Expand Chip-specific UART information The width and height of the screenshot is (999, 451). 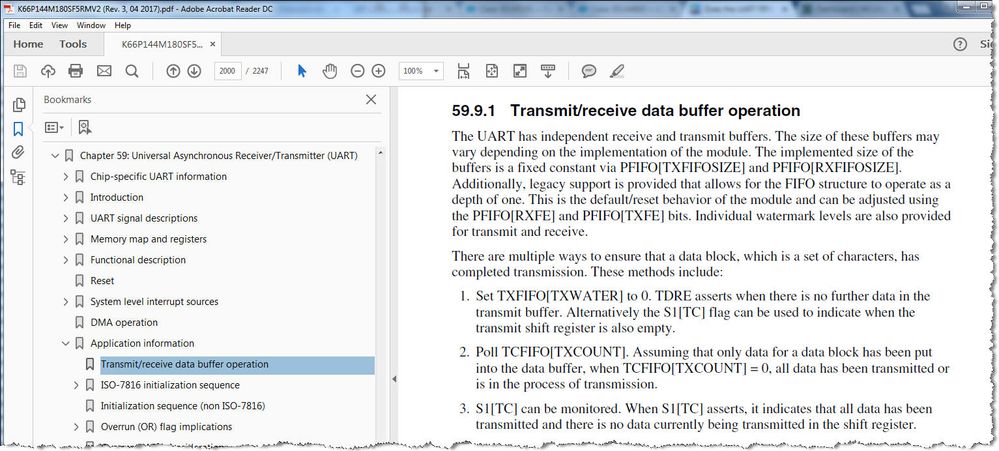[66, 176]
